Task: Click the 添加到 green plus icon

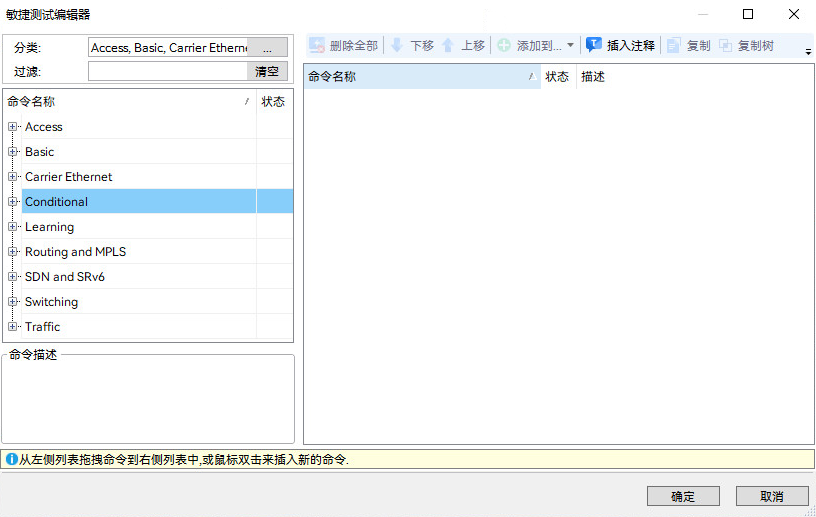Action: pos(504,46)
